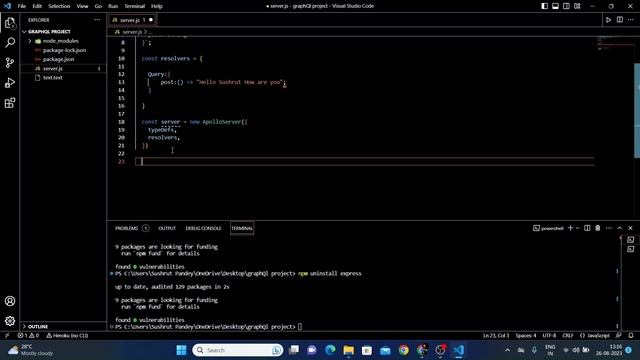
Task: Open remote window indicator in status bar
Action: [7, 336]
